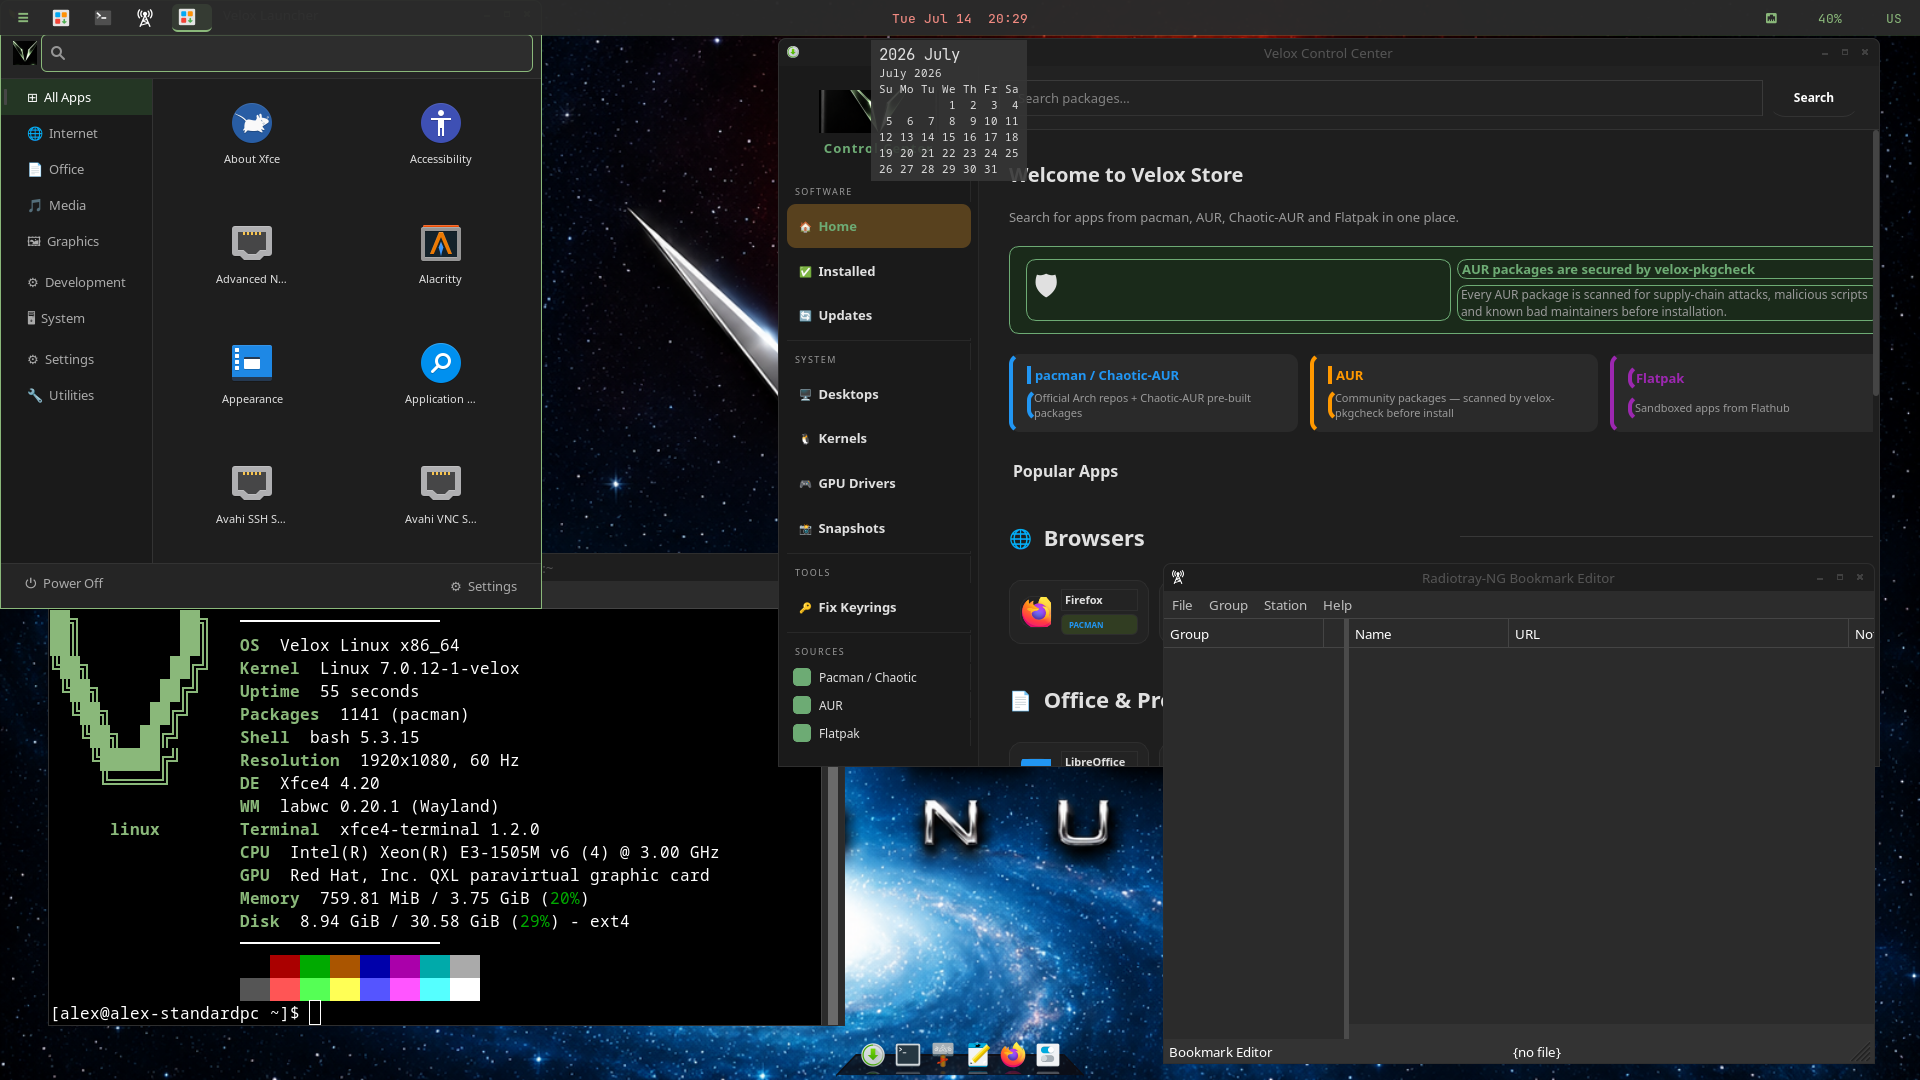Focus the launcher search input field
The height and width of the screenshot is (1080, 1920).
click(x=287, y=53)
